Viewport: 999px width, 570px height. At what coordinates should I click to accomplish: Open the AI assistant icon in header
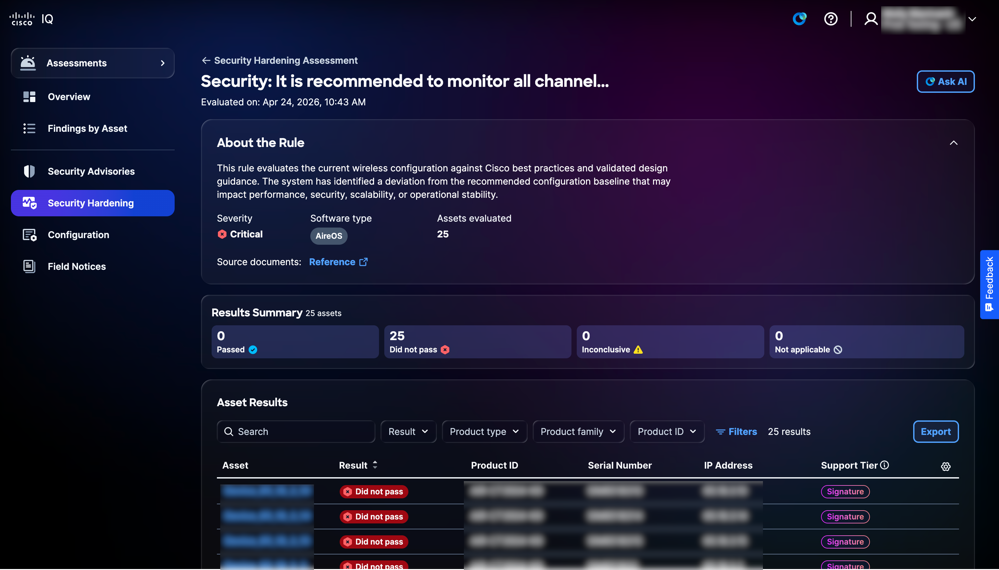point(799,19)
